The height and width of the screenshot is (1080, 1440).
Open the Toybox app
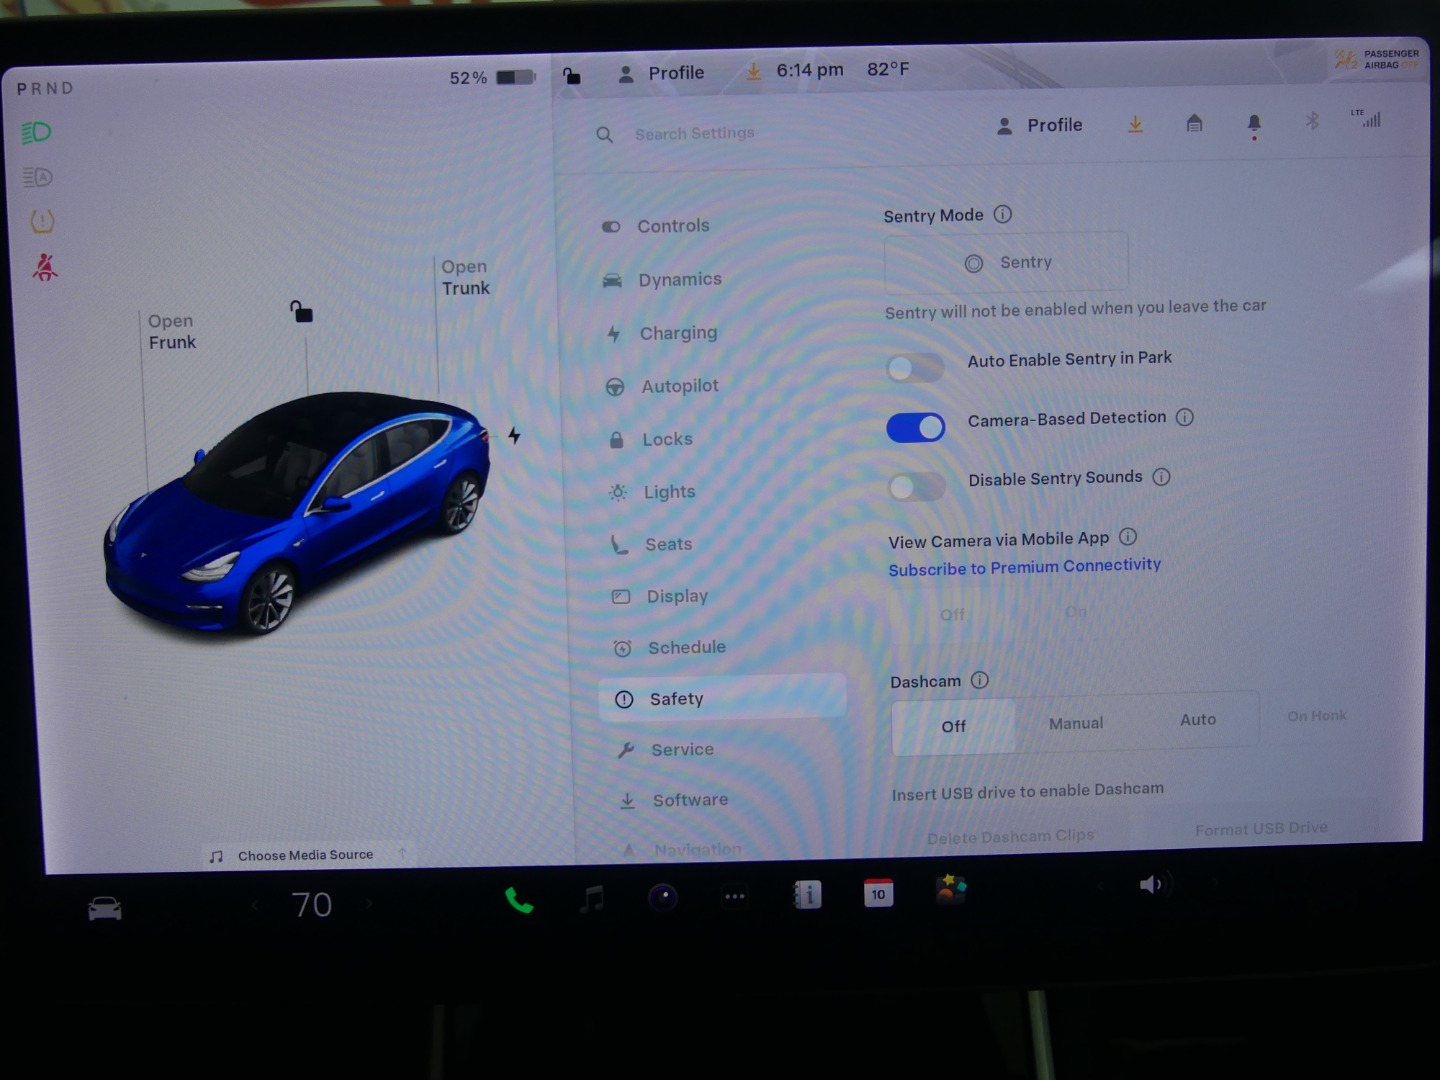coord(950,888)
